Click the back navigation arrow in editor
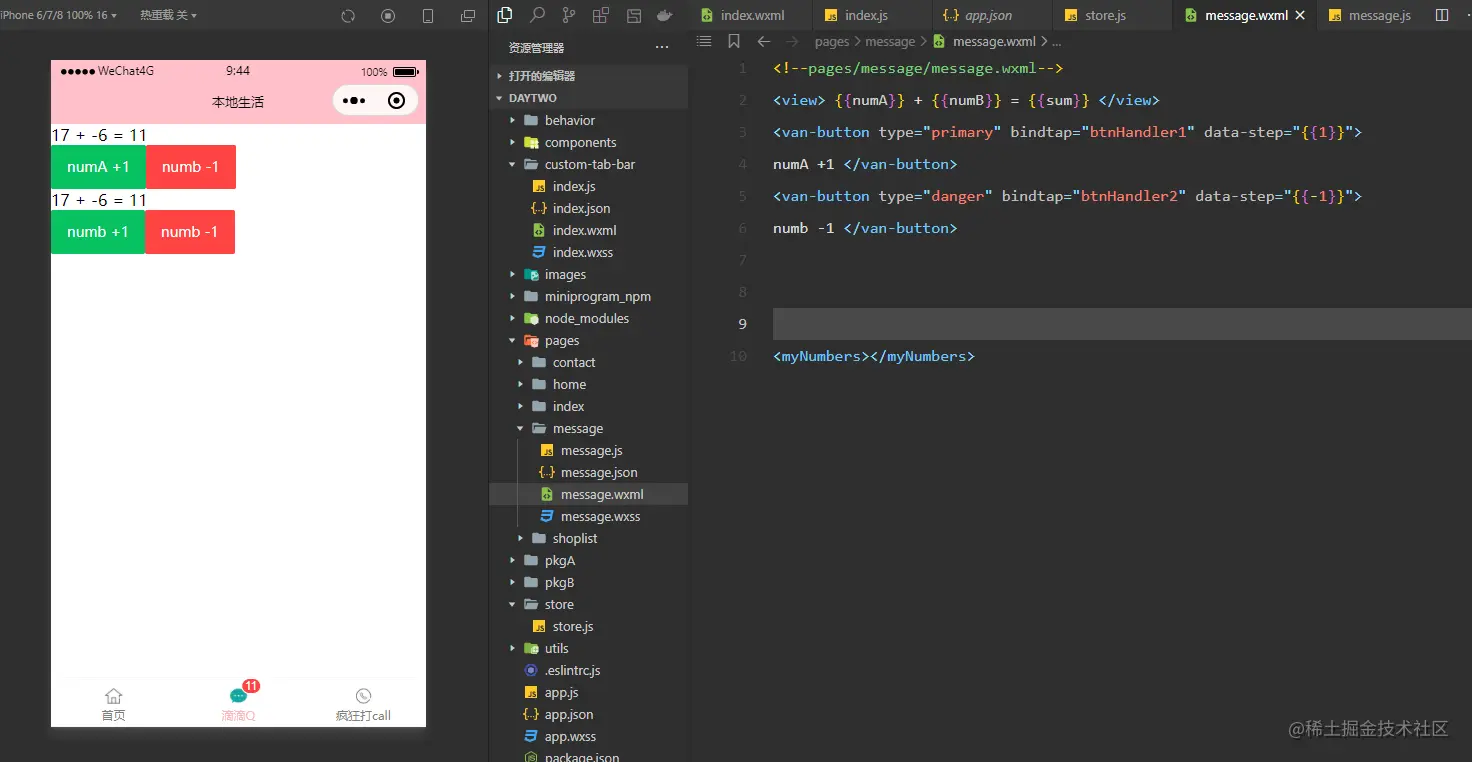Image resolution: width=1472 pixels, height=762 pixels. tap(764, 41)
